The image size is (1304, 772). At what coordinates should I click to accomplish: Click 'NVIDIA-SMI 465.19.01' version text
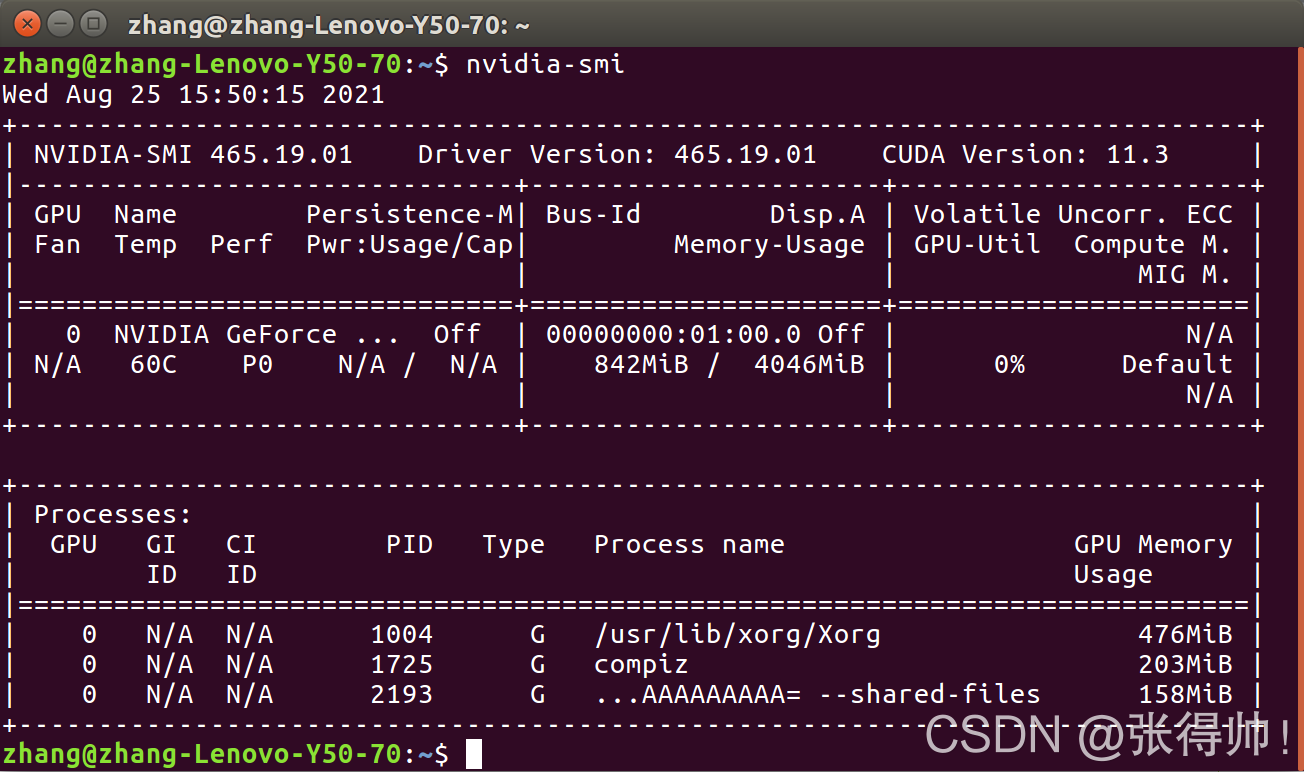point(193,155)
